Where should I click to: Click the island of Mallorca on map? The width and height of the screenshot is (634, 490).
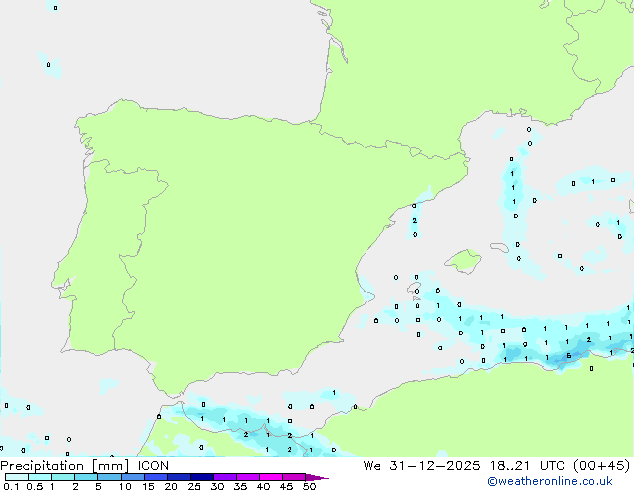tap(463, 261)
